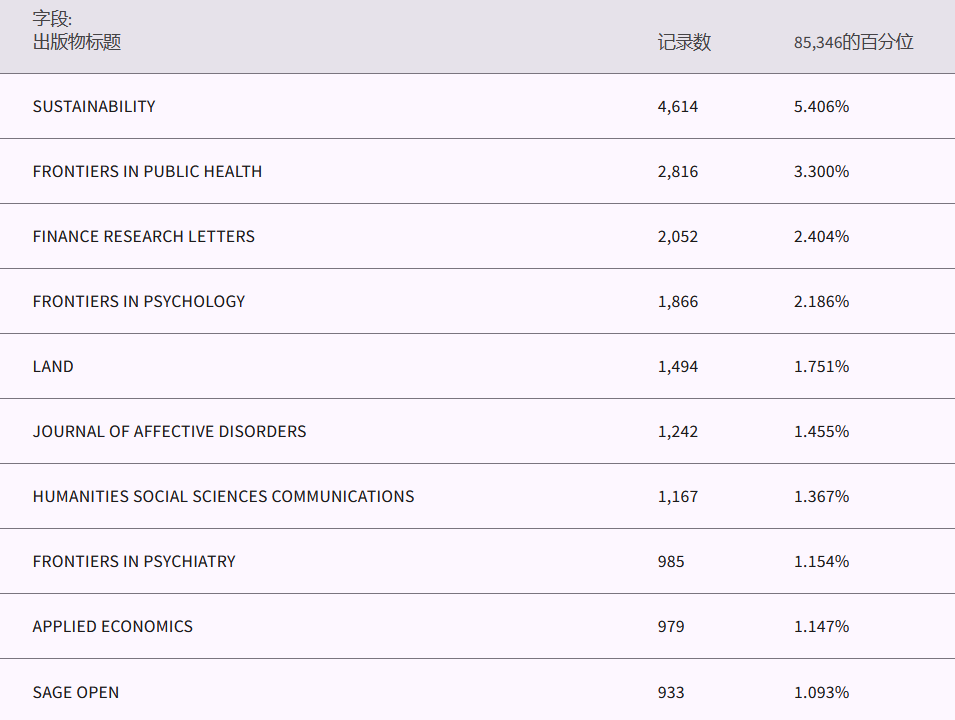Select FRONTIERS IN PUBLIC HEALTH row title
955x720 pixels.
147,171
